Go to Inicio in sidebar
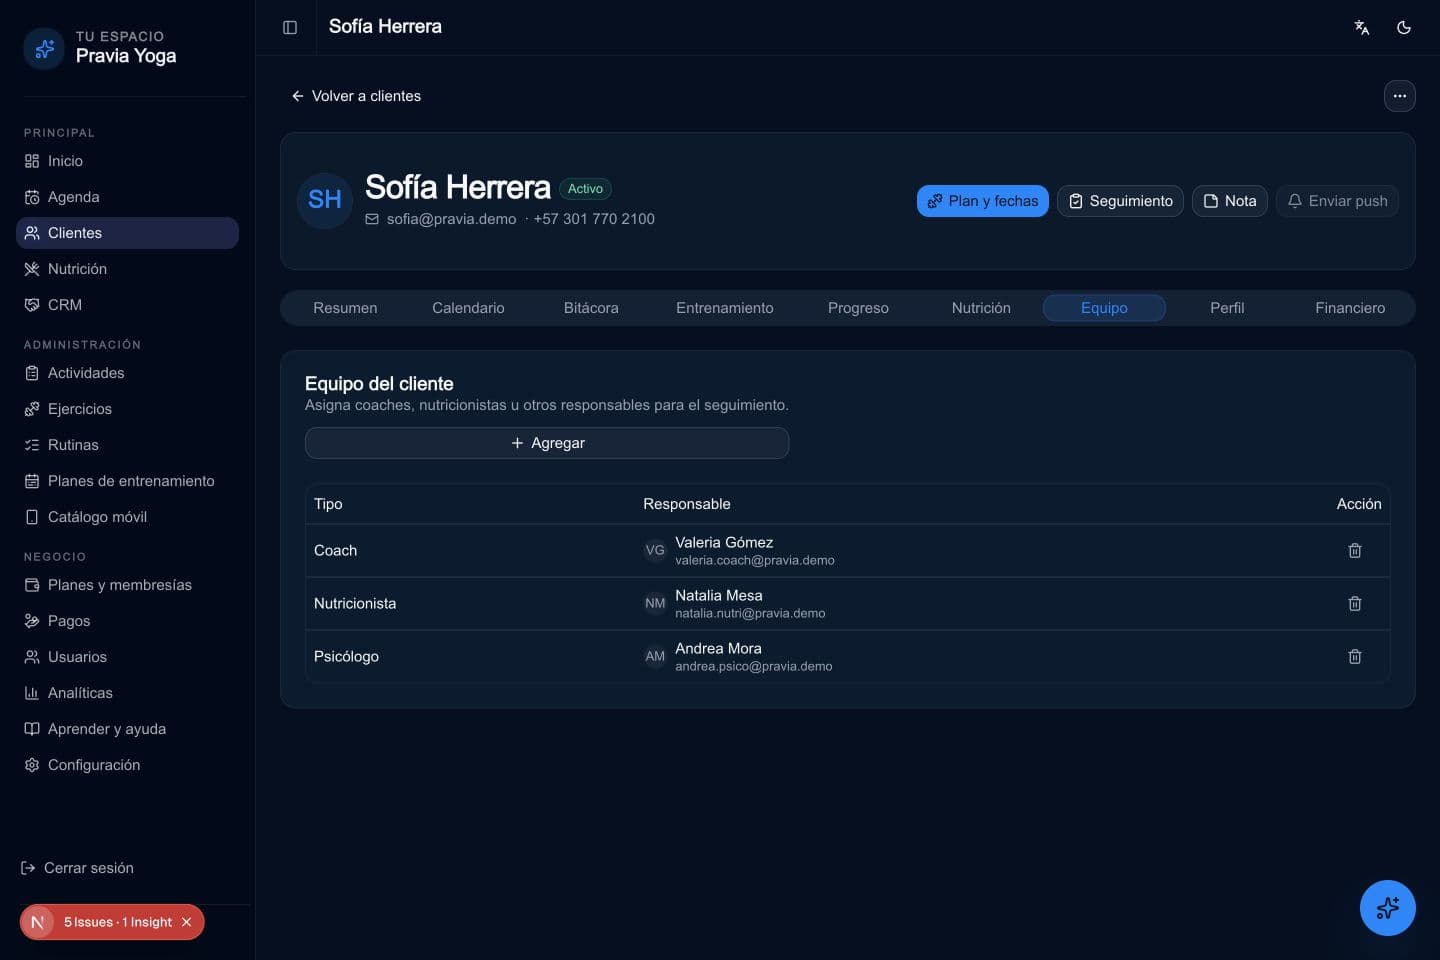This screenshot has width=1440, height=960. coord(127,161)
